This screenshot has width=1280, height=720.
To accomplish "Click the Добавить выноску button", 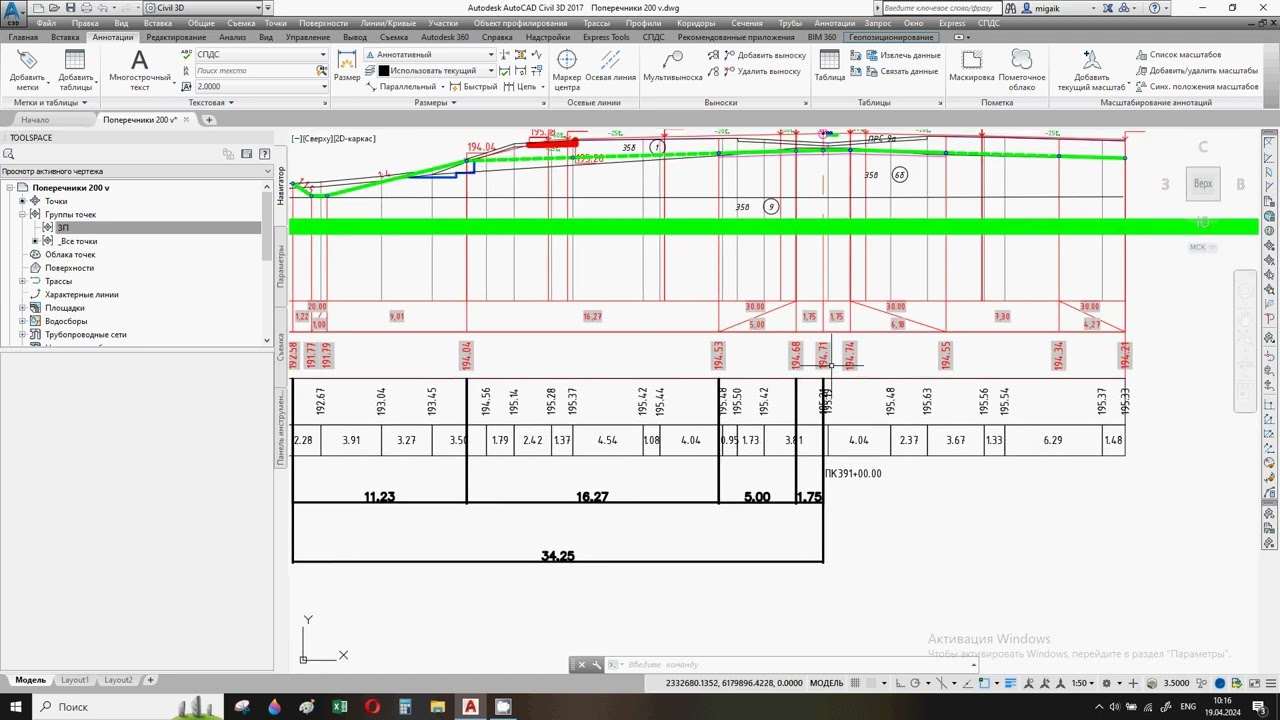I will click(763, 56).
